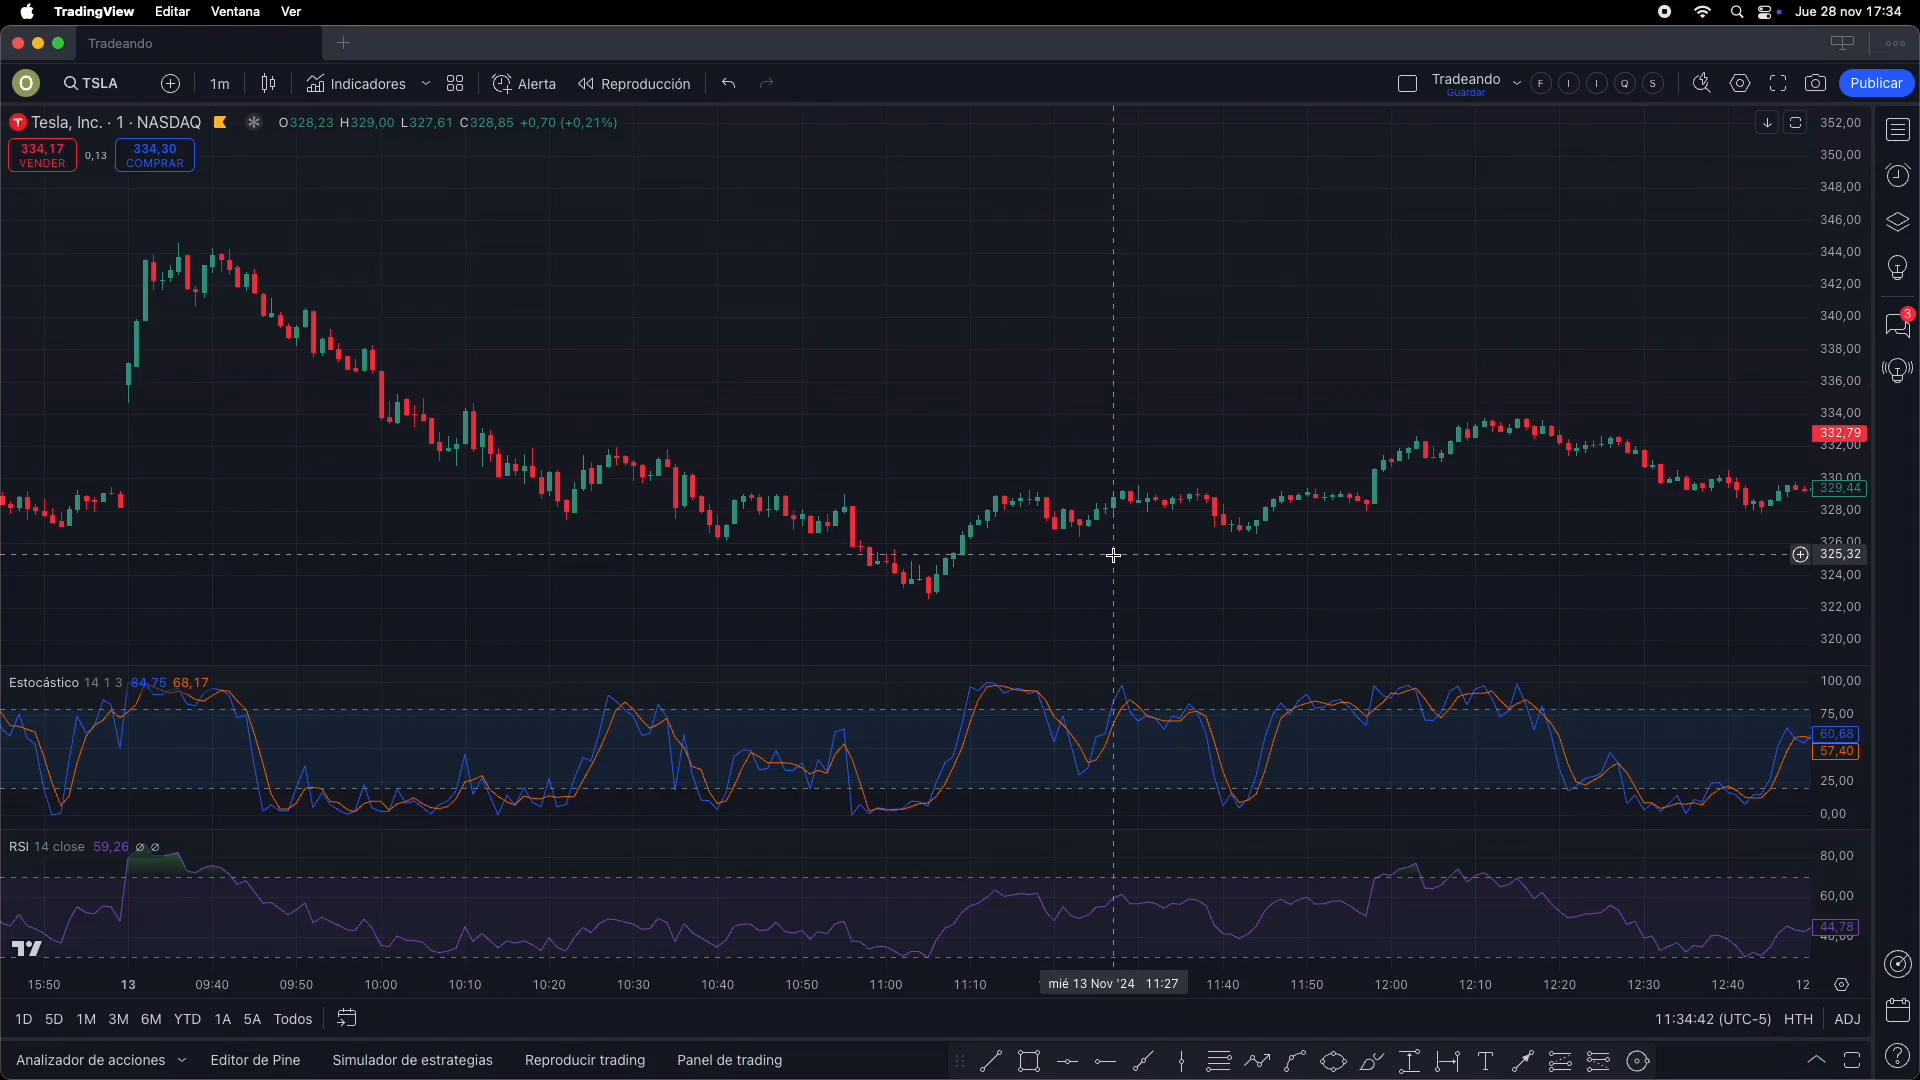
Task: Select the 5D date range
Action: (x=54, y=1019)
